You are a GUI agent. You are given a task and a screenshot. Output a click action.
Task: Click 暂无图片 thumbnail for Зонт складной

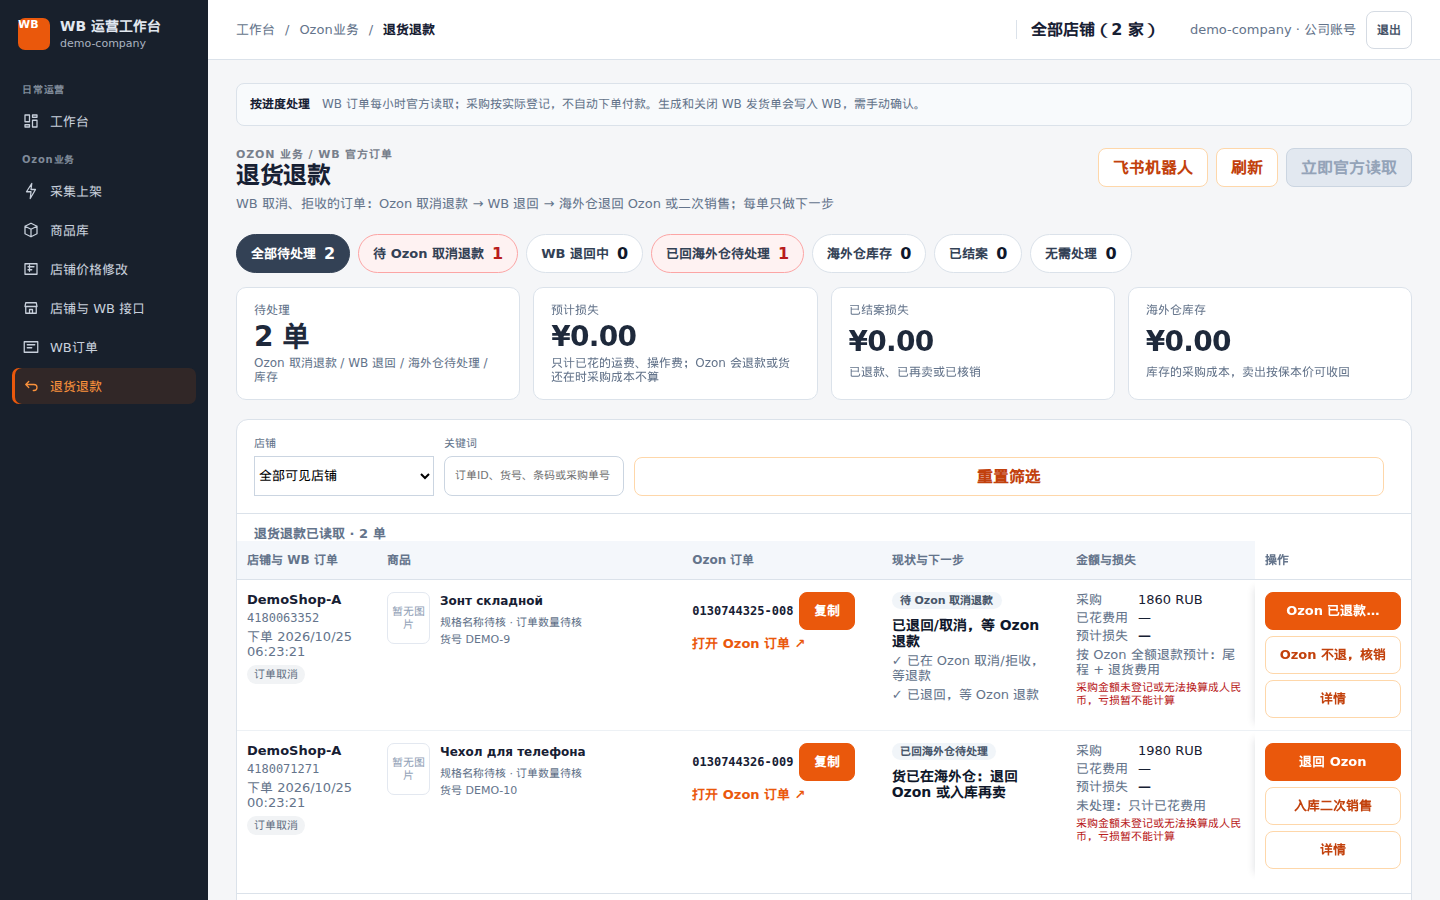click(408, 618)
